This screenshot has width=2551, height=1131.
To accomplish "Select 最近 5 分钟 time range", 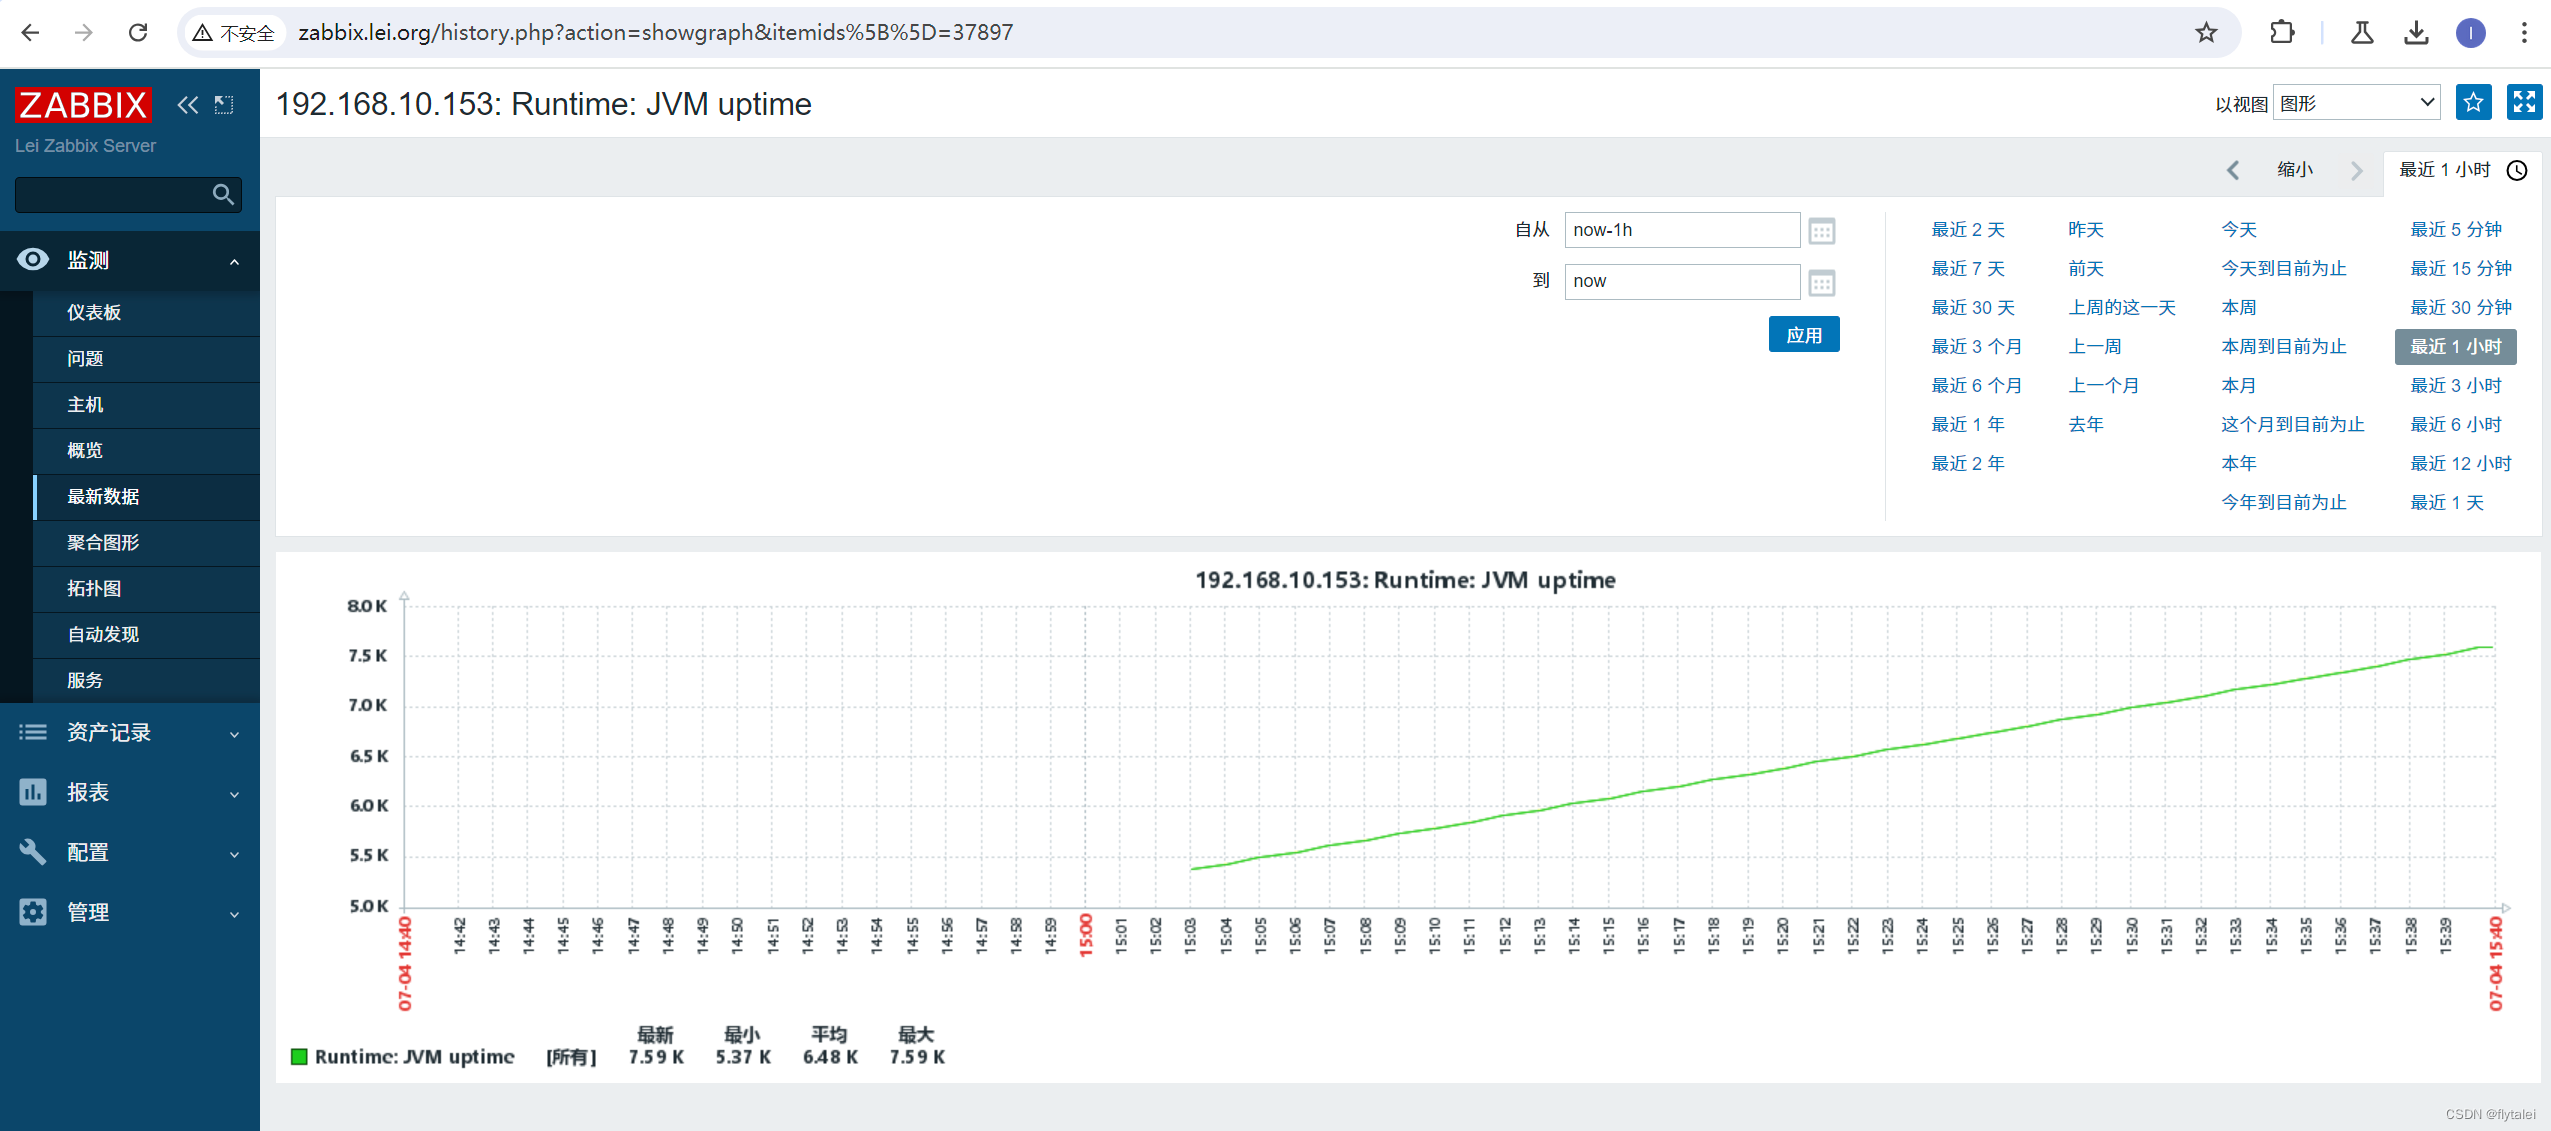I will coord(2455,229).
